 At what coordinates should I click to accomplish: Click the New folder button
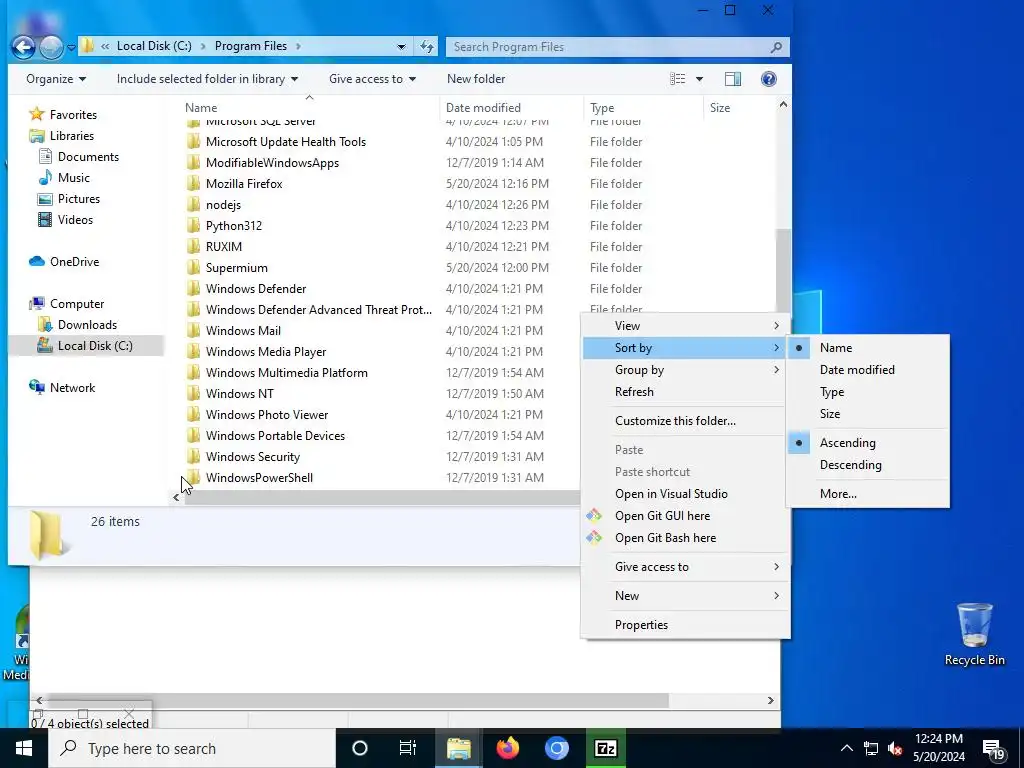pos(476,79)
